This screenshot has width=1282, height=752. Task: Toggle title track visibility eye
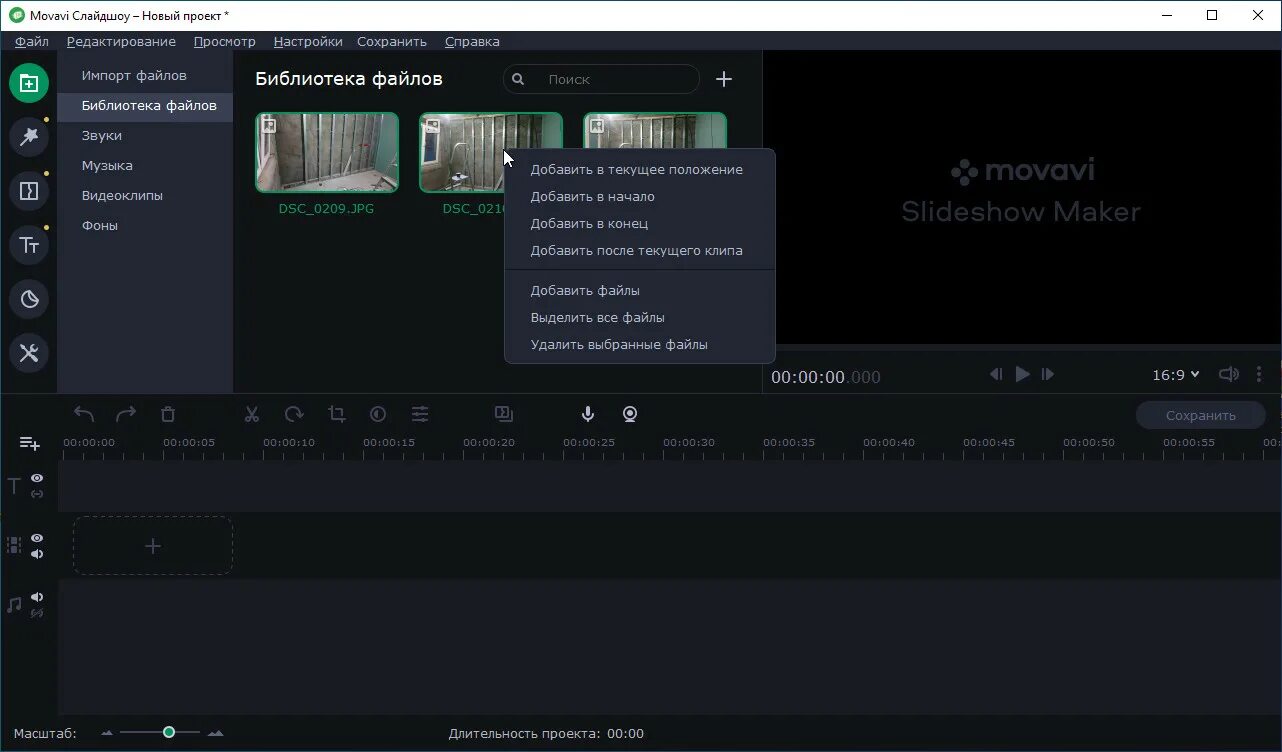[37, 478]
